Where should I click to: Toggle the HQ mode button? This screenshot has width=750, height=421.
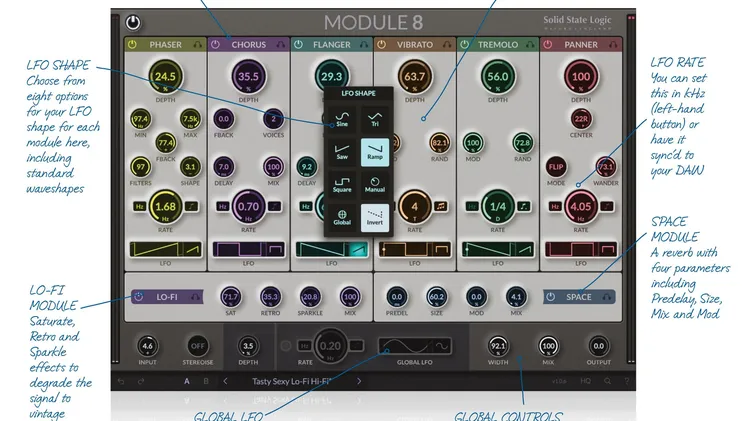pyautogui.click(x=585, y=381)
